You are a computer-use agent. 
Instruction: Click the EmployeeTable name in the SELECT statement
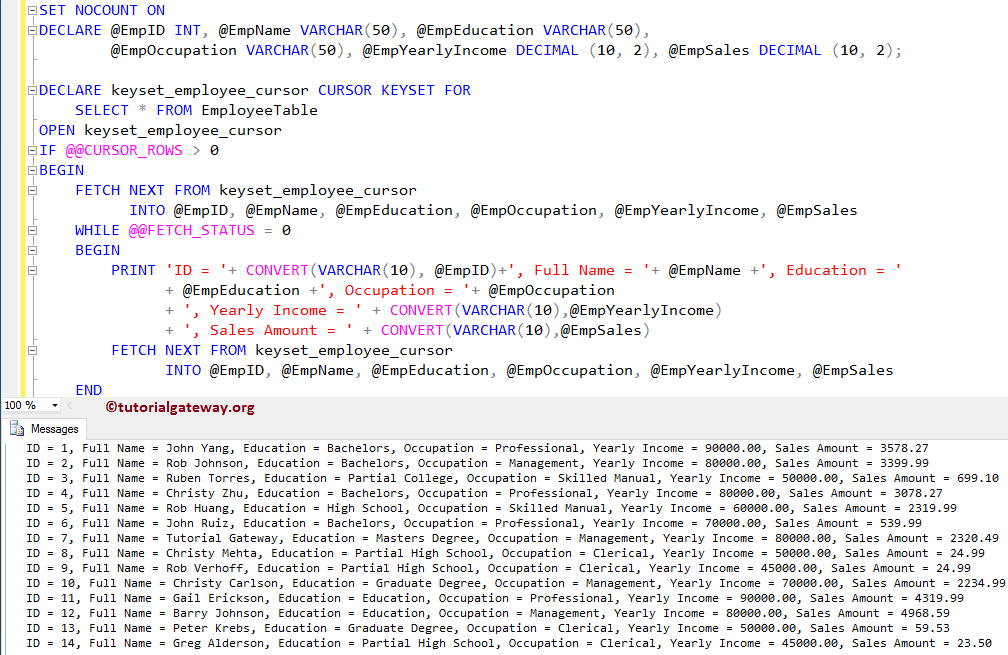(x=260, y=110)
